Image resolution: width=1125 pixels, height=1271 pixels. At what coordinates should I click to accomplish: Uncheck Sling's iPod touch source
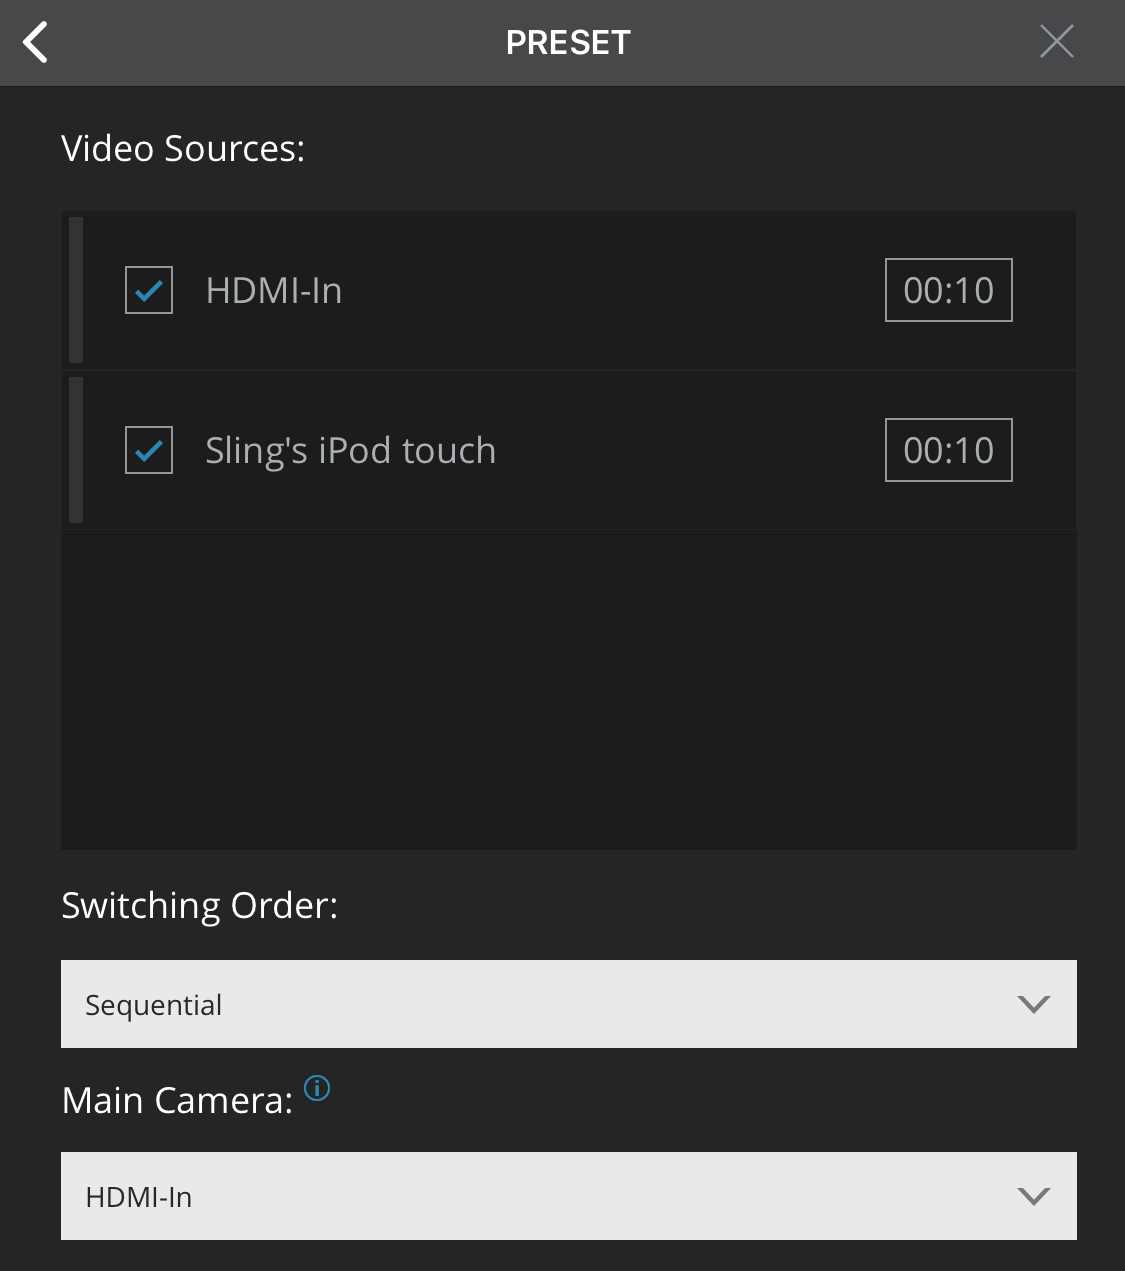tap(149, 450)
